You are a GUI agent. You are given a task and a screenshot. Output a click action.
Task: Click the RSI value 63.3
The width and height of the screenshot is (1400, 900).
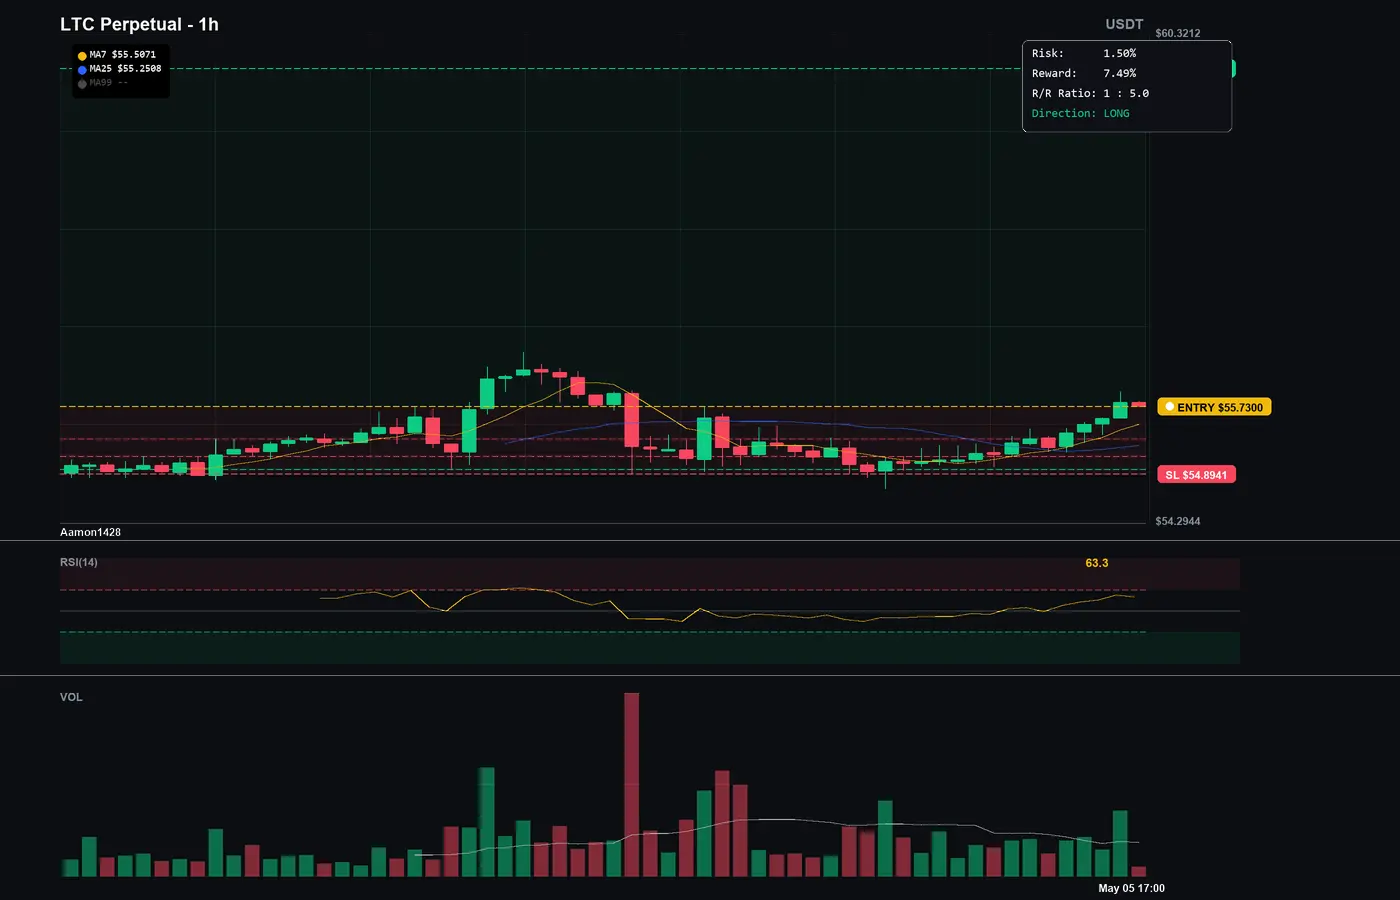pyautogui.click(x=1097, y=563)
